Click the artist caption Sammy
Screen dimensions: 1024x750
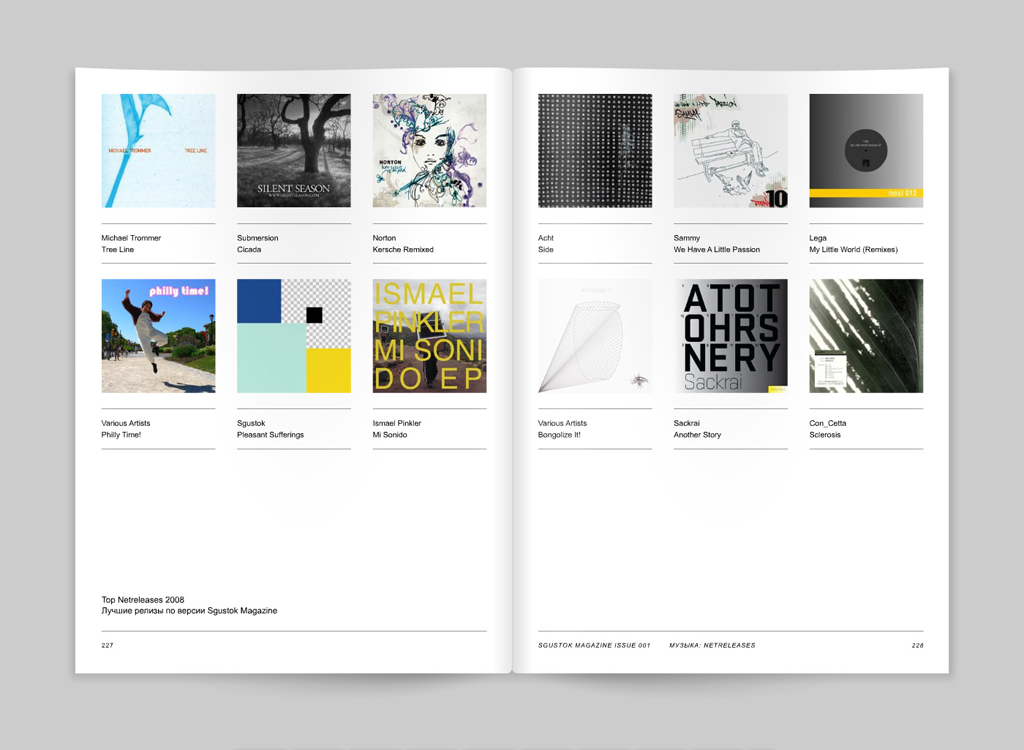(x=687, y=238)
